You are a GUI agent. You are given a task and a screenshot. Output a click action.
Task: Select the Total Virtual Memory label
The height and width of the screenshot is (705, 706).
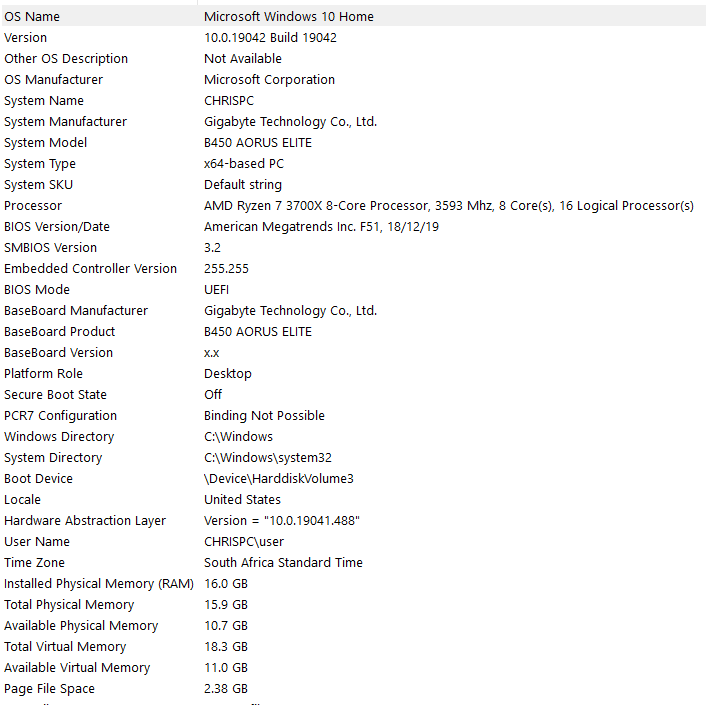coord(65,647)
